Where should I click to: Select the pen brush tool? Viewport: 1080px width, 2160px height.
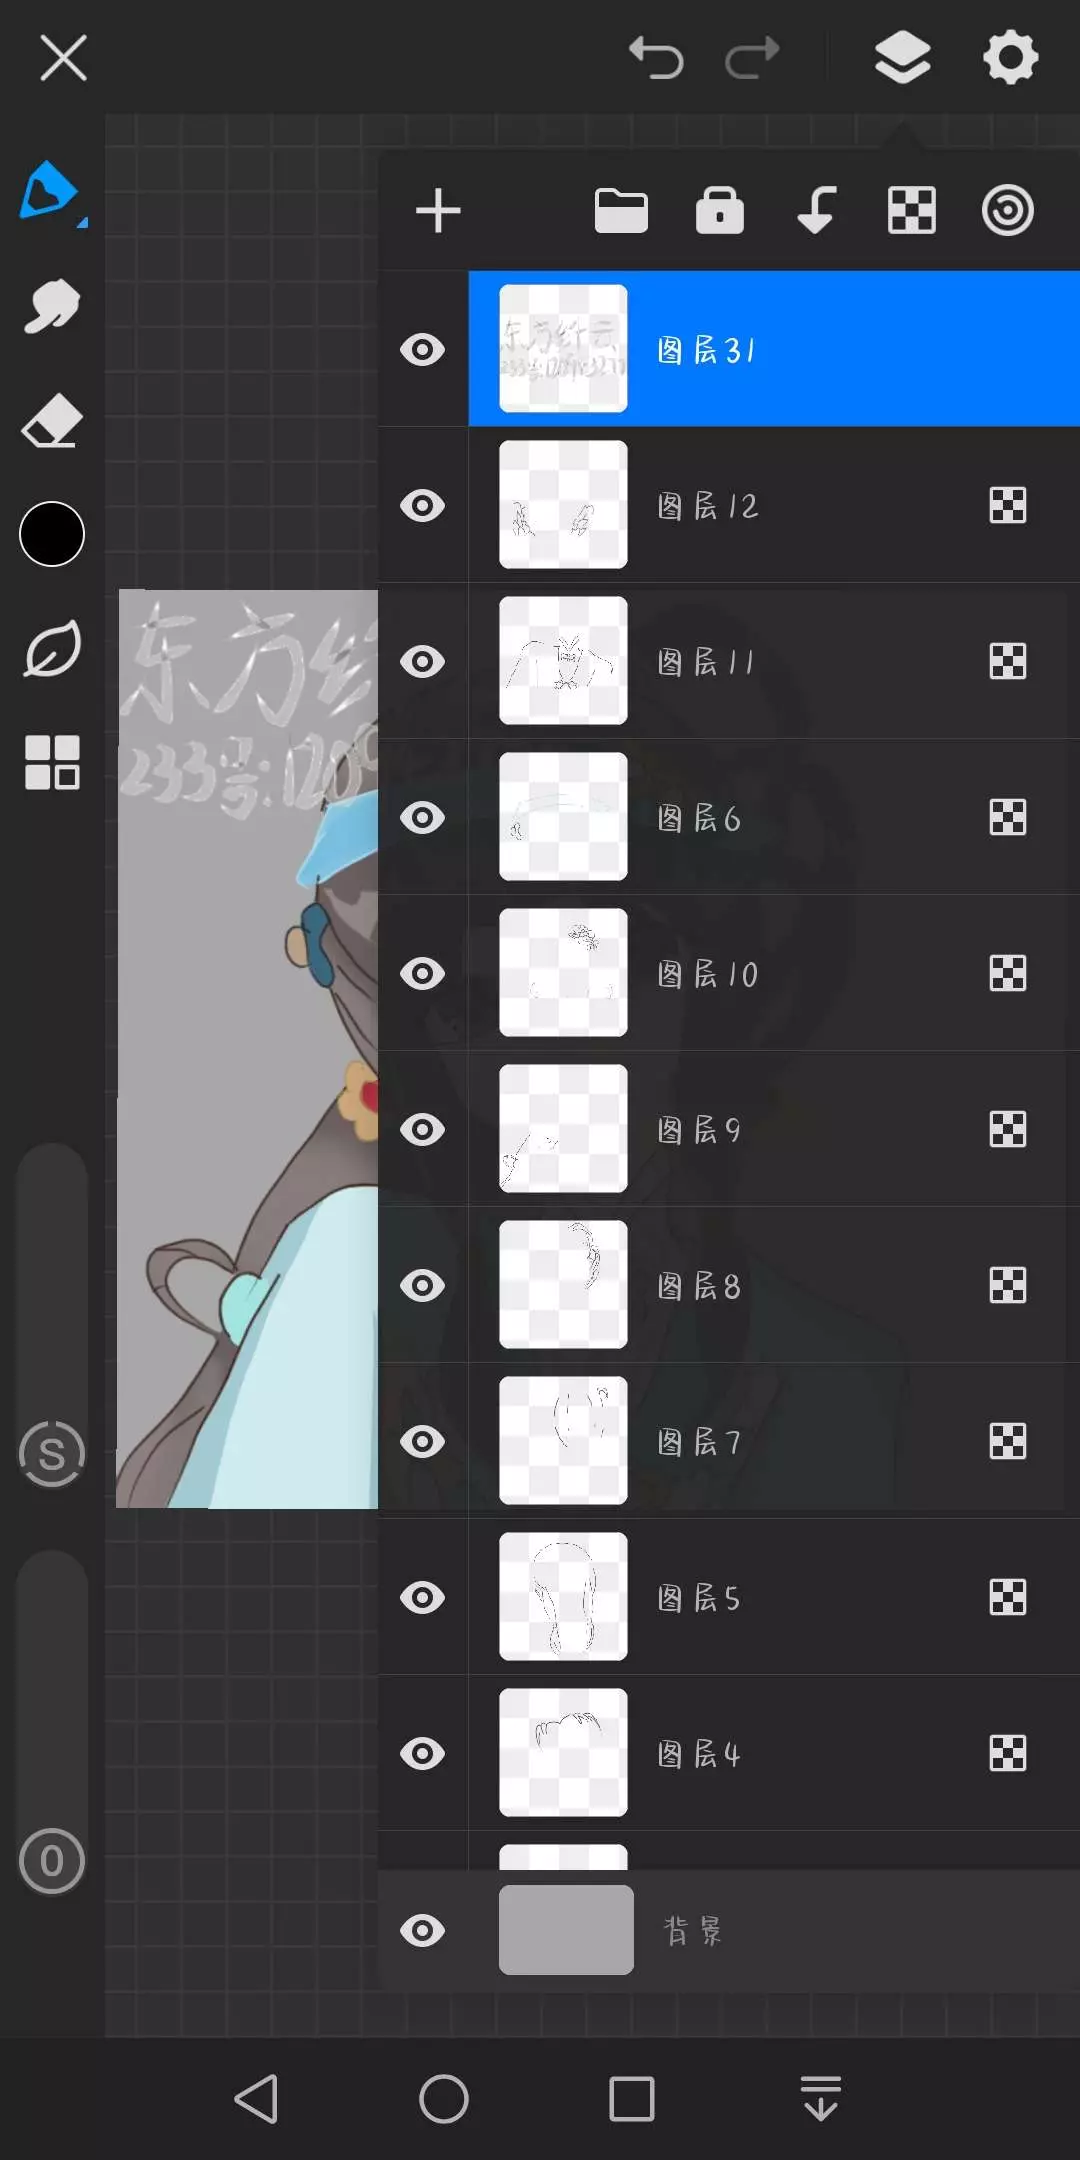click(50, 192)
